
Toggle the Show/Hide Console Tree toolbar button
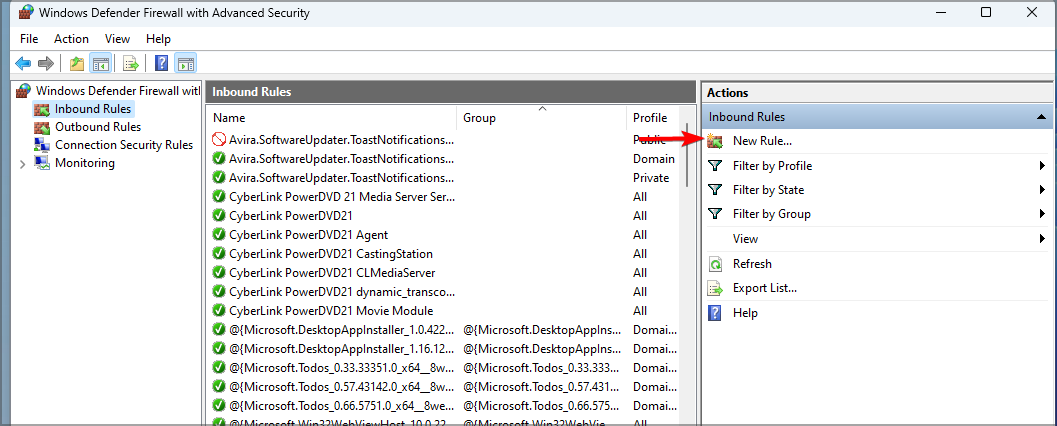[x=100, y=64]
